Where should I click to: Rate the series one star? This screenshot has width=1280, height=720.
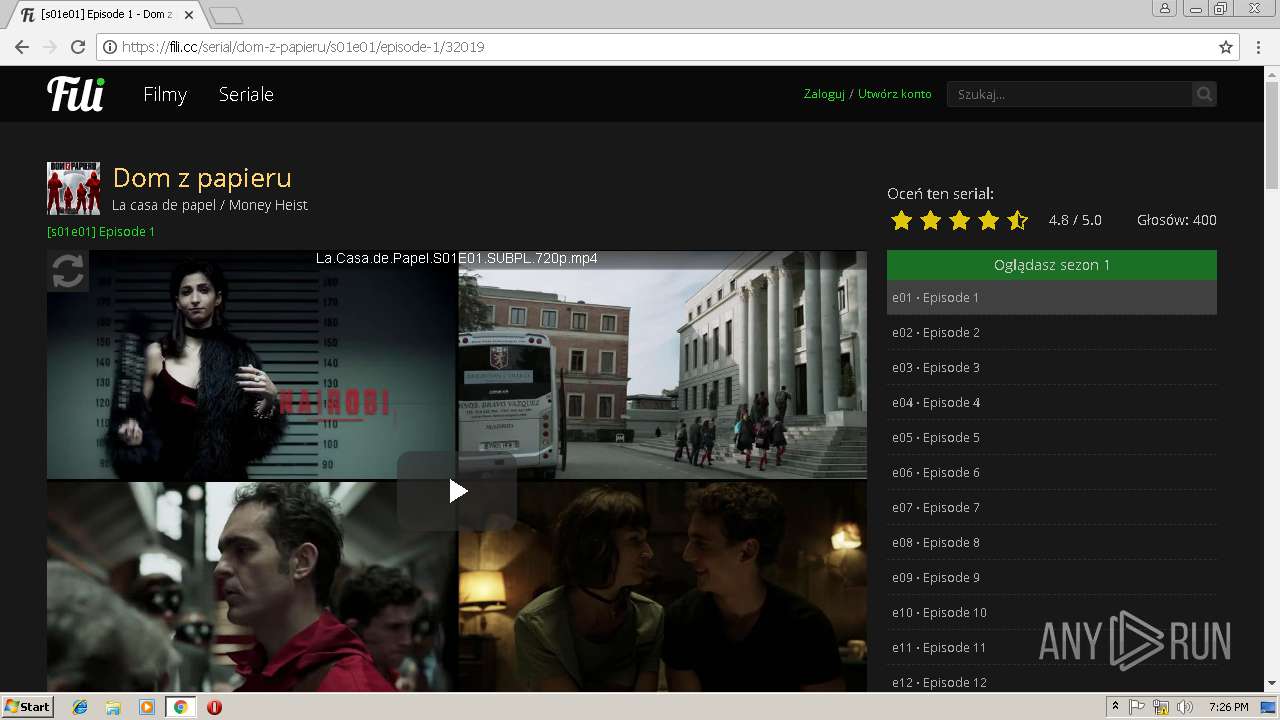901,220
